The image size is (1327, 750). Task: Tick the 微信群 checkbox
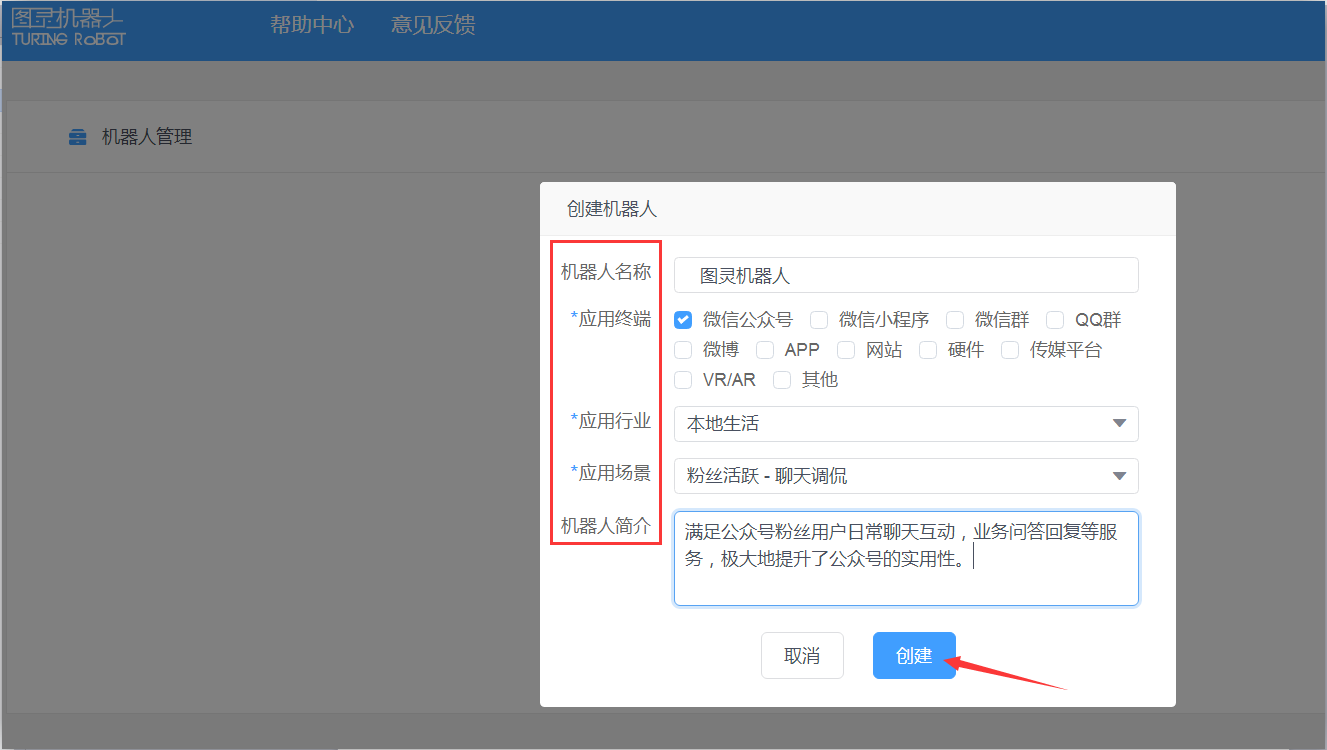(955, 320)
